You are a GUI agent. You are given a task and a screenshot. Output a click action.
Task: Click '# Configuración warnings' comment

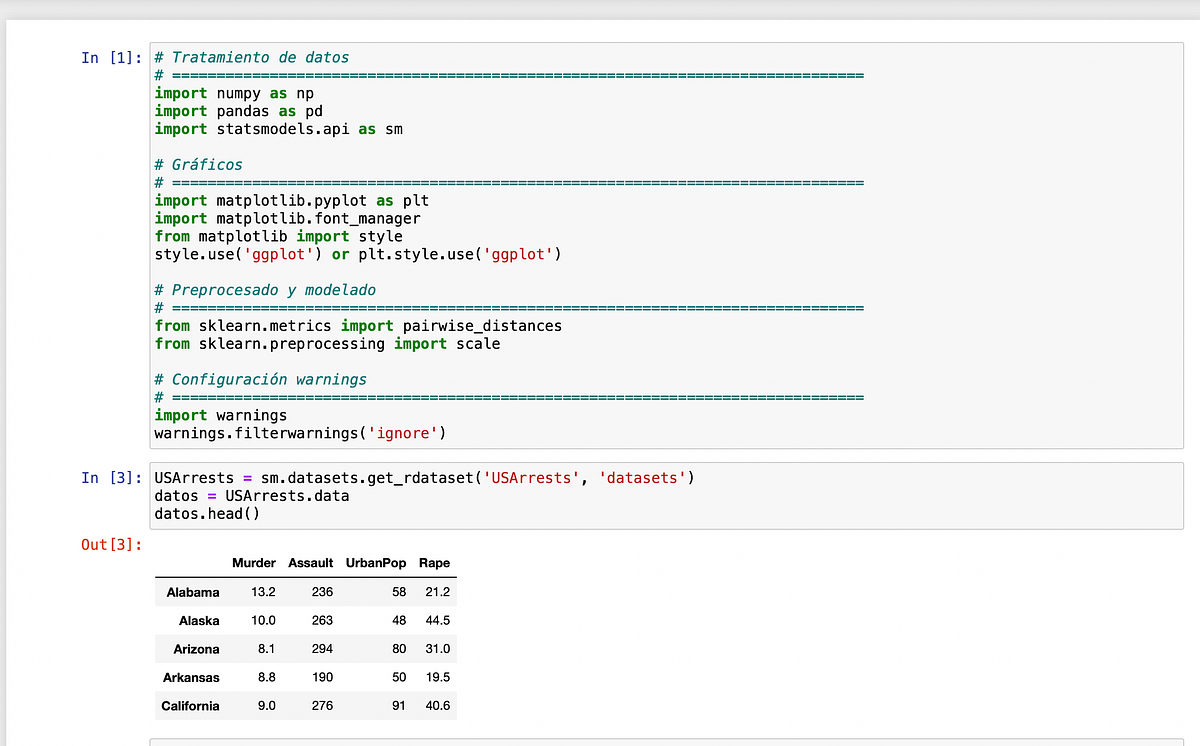click(261, 380)
